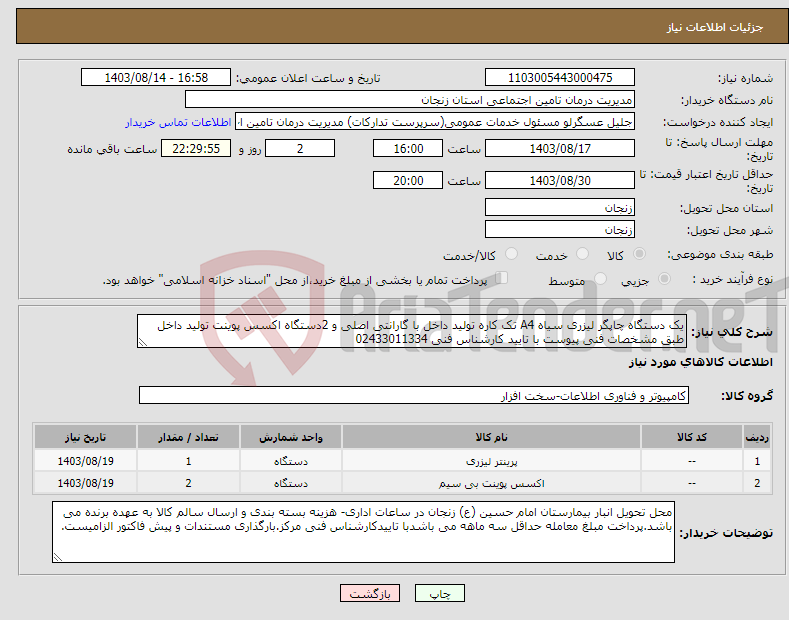Click row number 2 cell
The width and height of the screenshot is (789, 620).
[757, 483]
